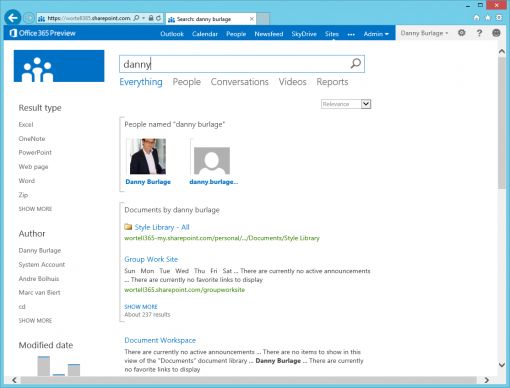Screen dimensions: 510x388
Task: Close the 'Search: danny burlage' tab
Action: tap(252, 19)
